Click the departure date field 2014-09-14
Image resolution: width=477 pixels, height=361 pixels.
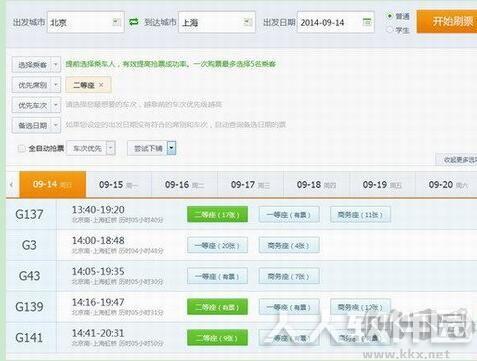click(336, 22)
